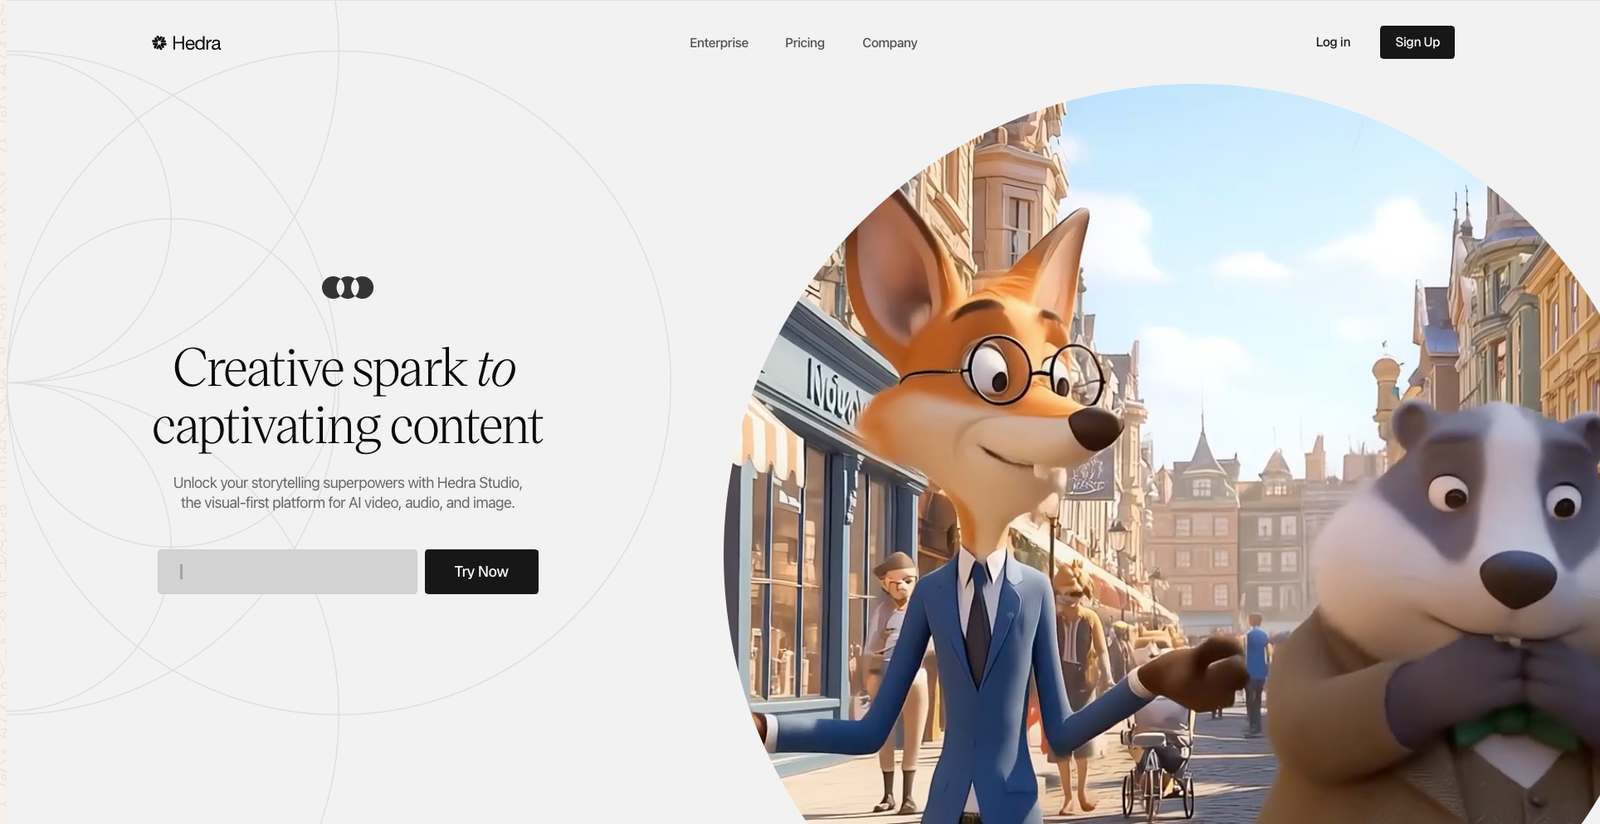Screen dimensions: 1600x824
Task: Click the "Creative spark to" headline line
Action: click(x=344, y=368)
